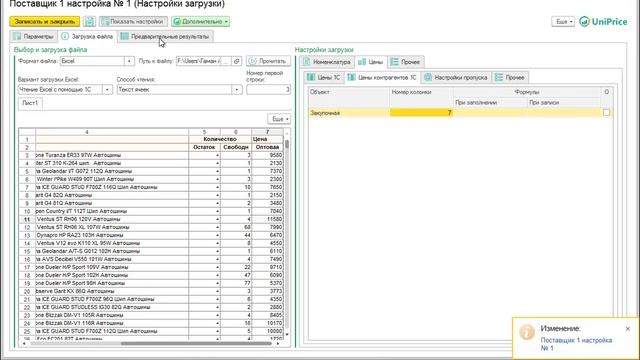Image resolution: width=640 pixels, height=360 pixels.
Task: Click the Прочитать button
Action: [x=268, y=61]
